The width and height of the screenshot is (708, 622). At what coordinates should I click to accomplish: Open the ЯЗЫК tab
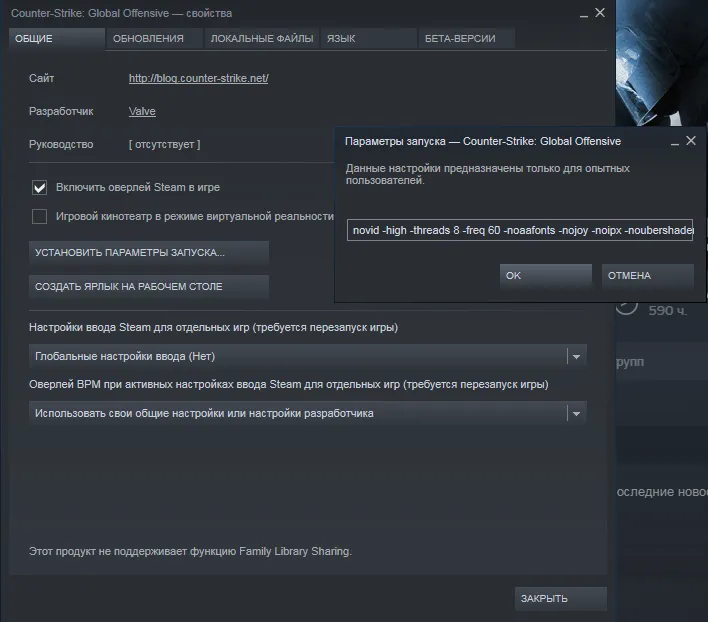click(369, 39)
